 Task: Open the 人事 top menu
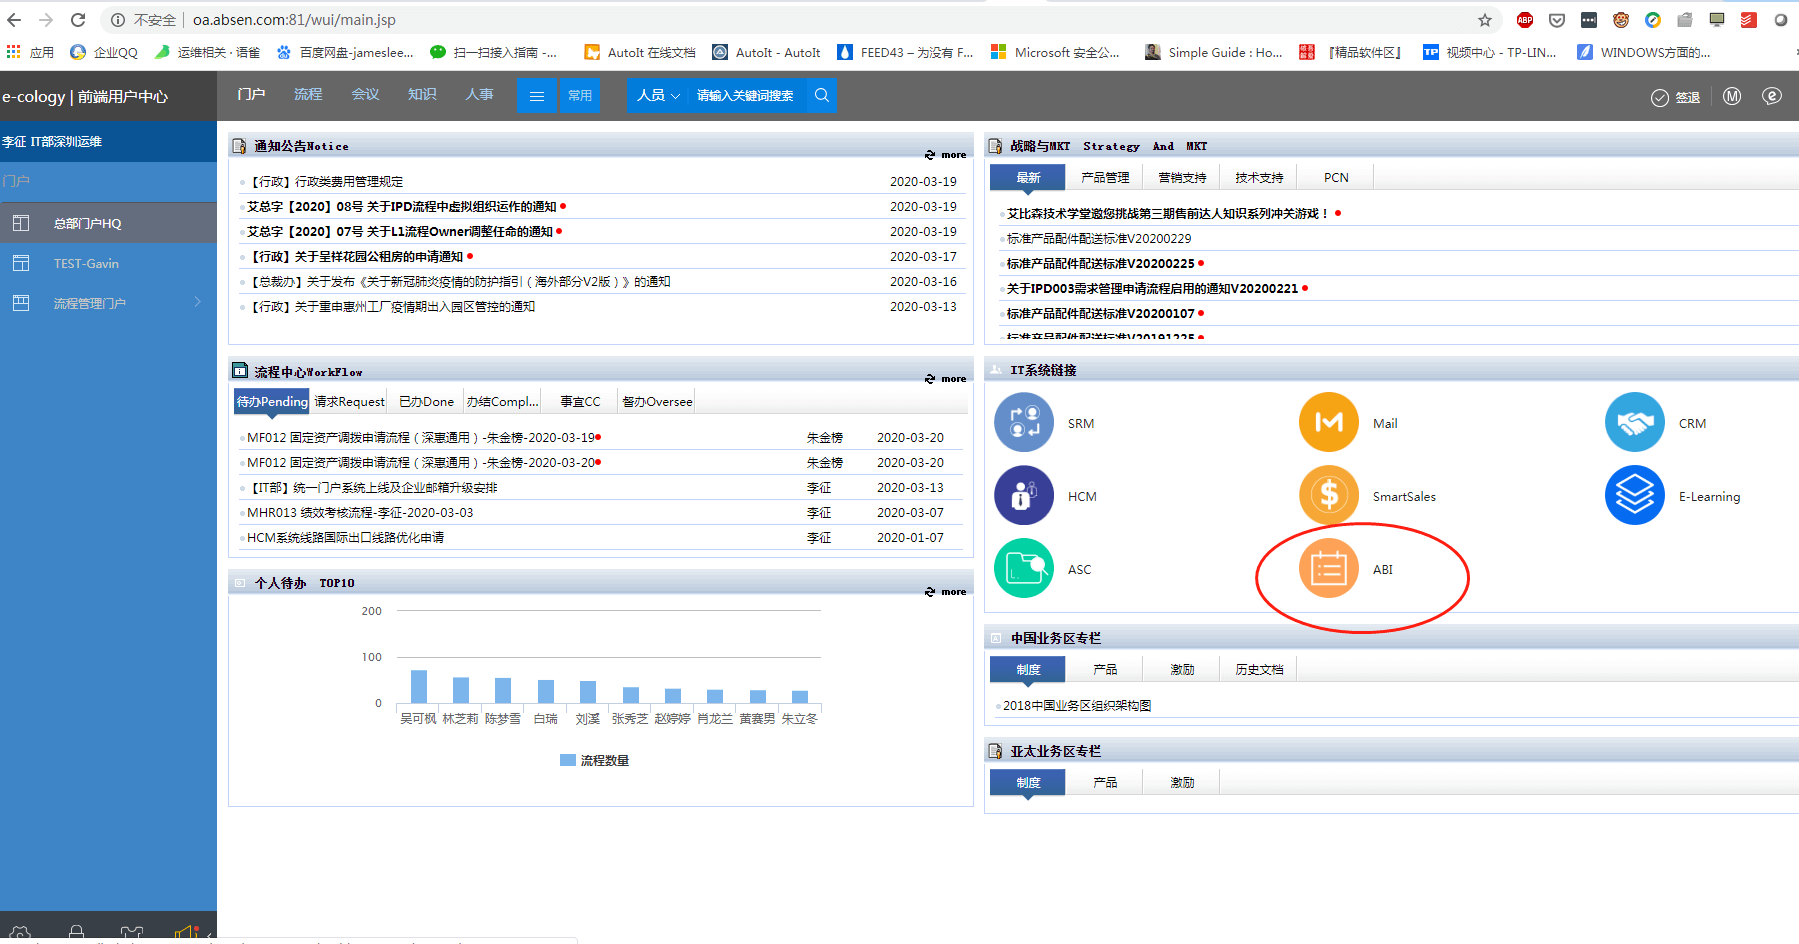point(479,94)
